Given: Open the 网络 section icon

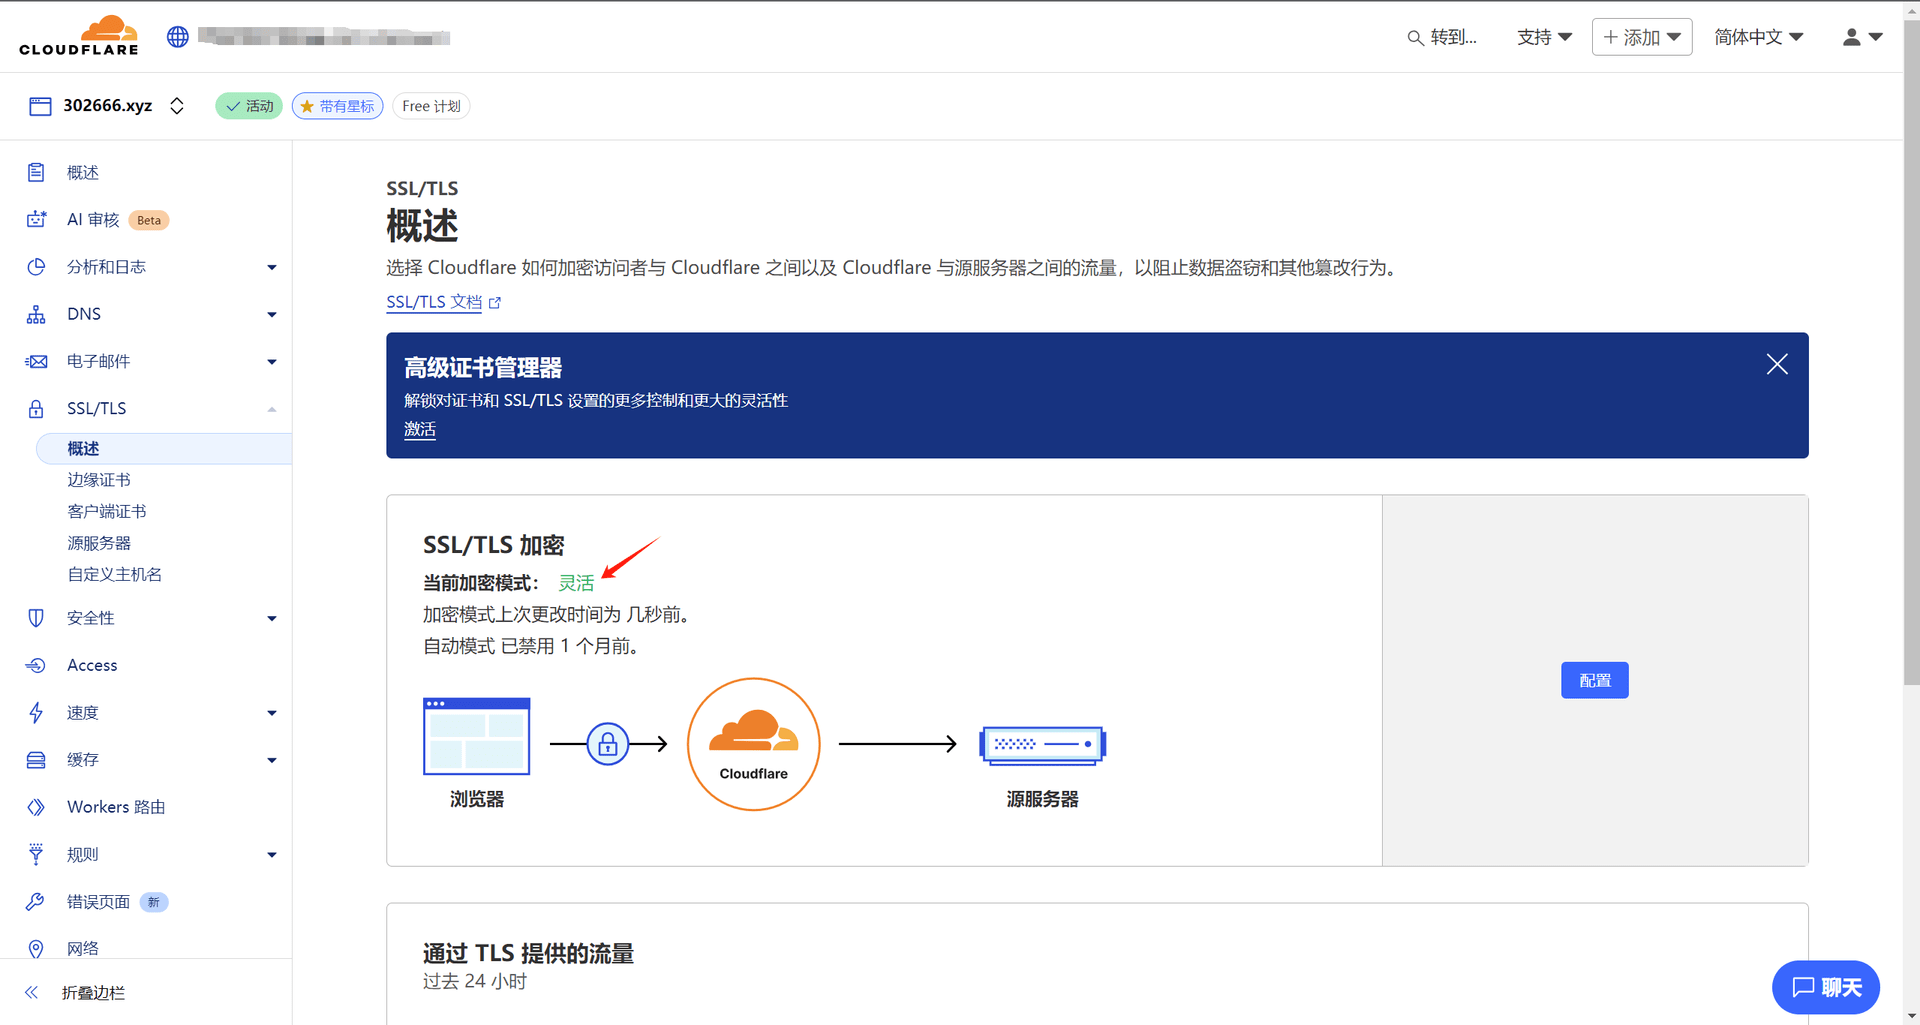Looking at the screenshot, I should click(36, 948).
